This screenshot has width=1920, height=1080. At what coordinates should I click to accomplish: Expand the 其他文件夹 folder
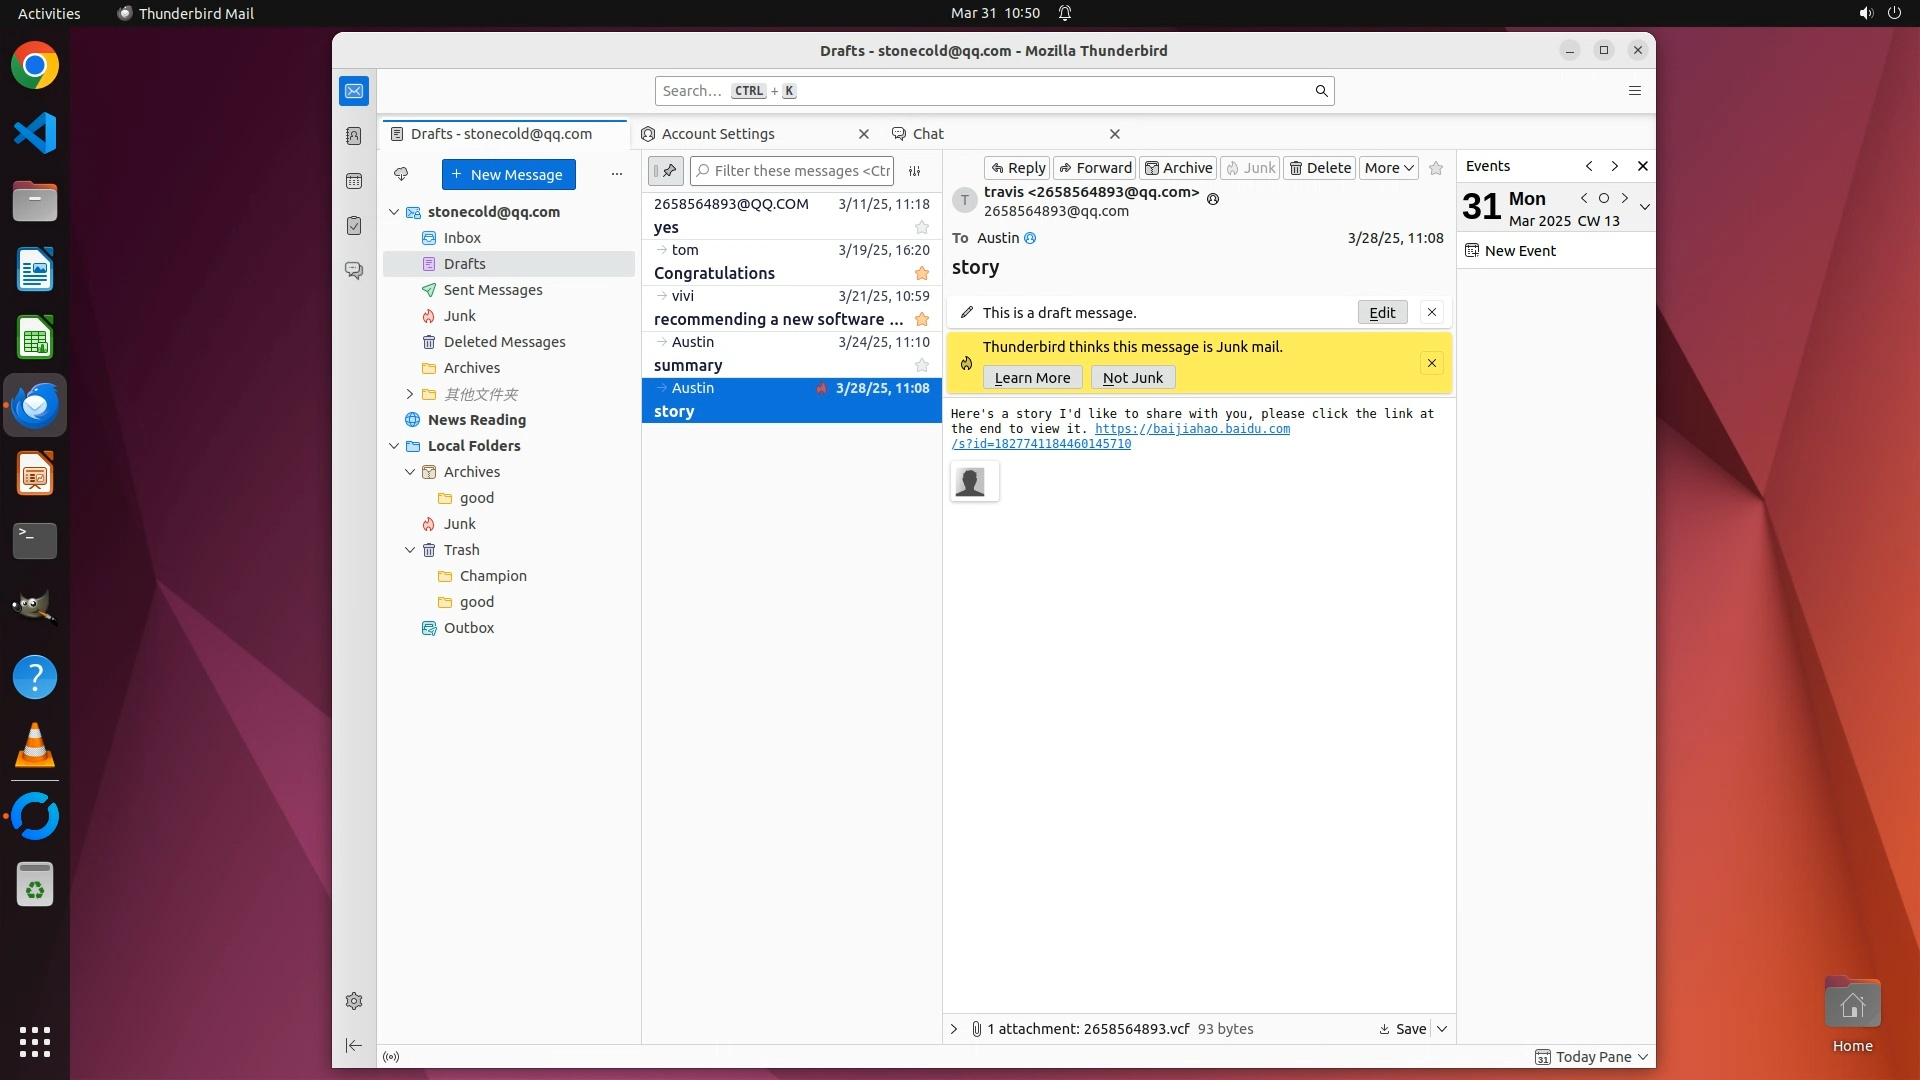click(409, 394)
